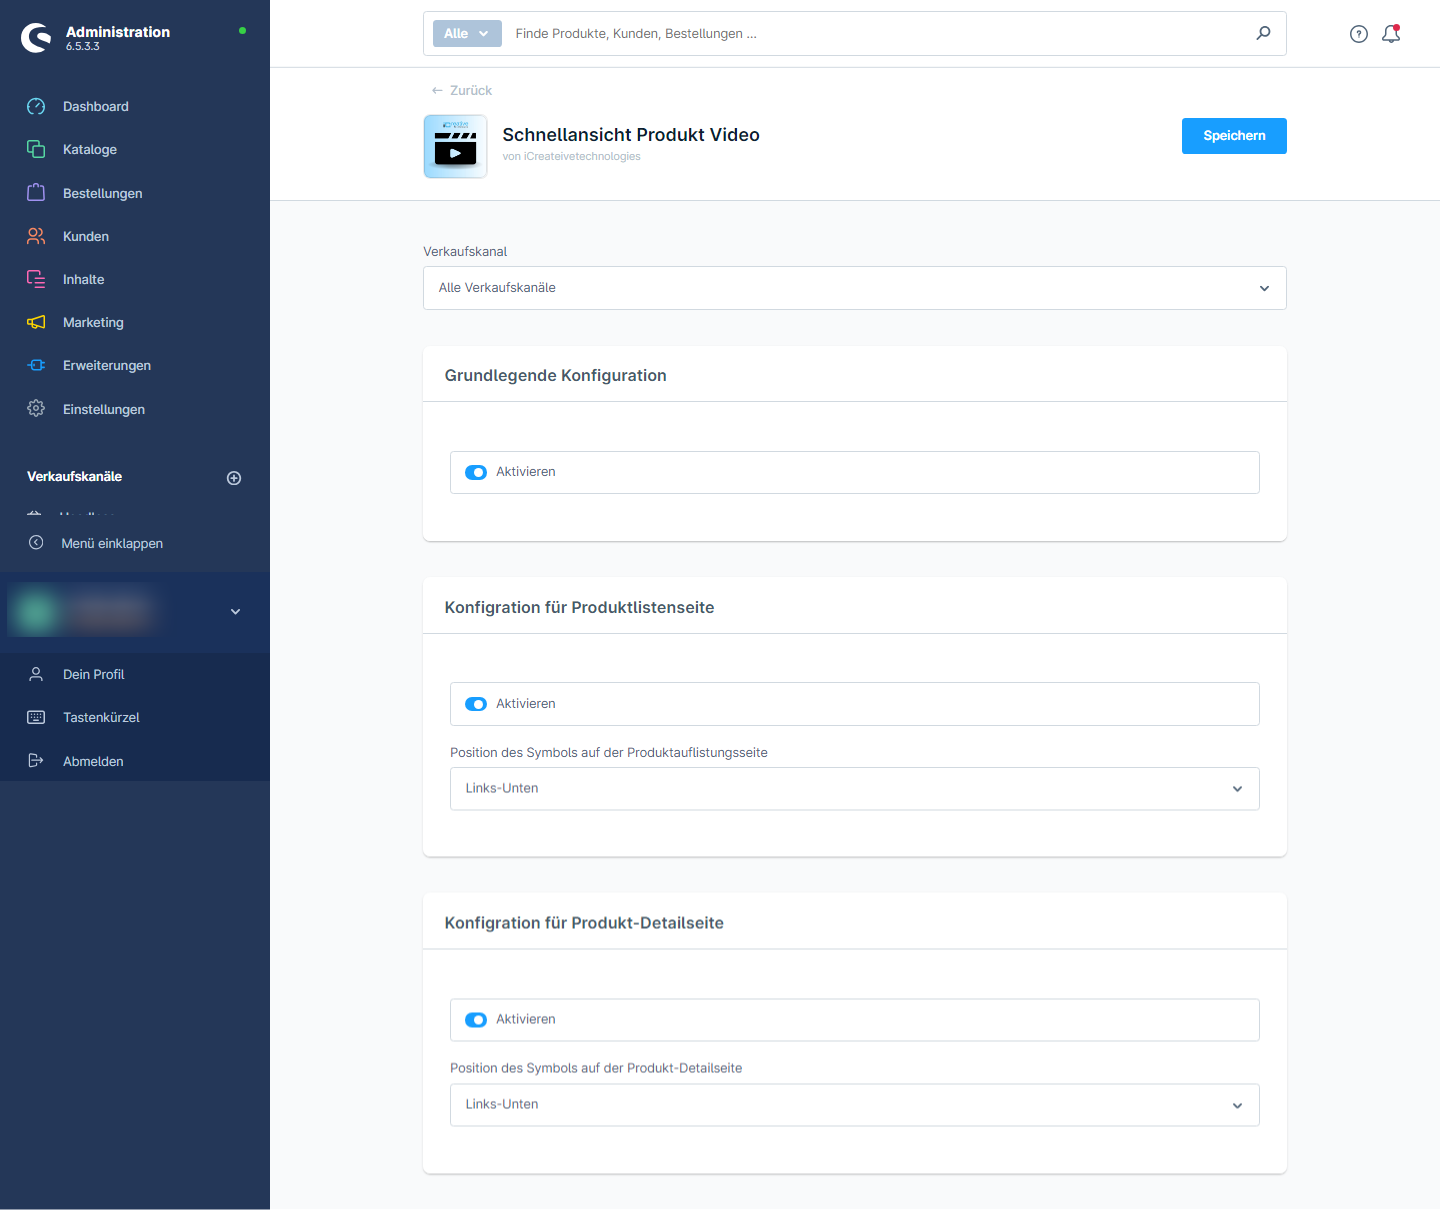Click the Administration title text
The height and width of the screenshot is (1210, 1440).
(x=118, y=32)
